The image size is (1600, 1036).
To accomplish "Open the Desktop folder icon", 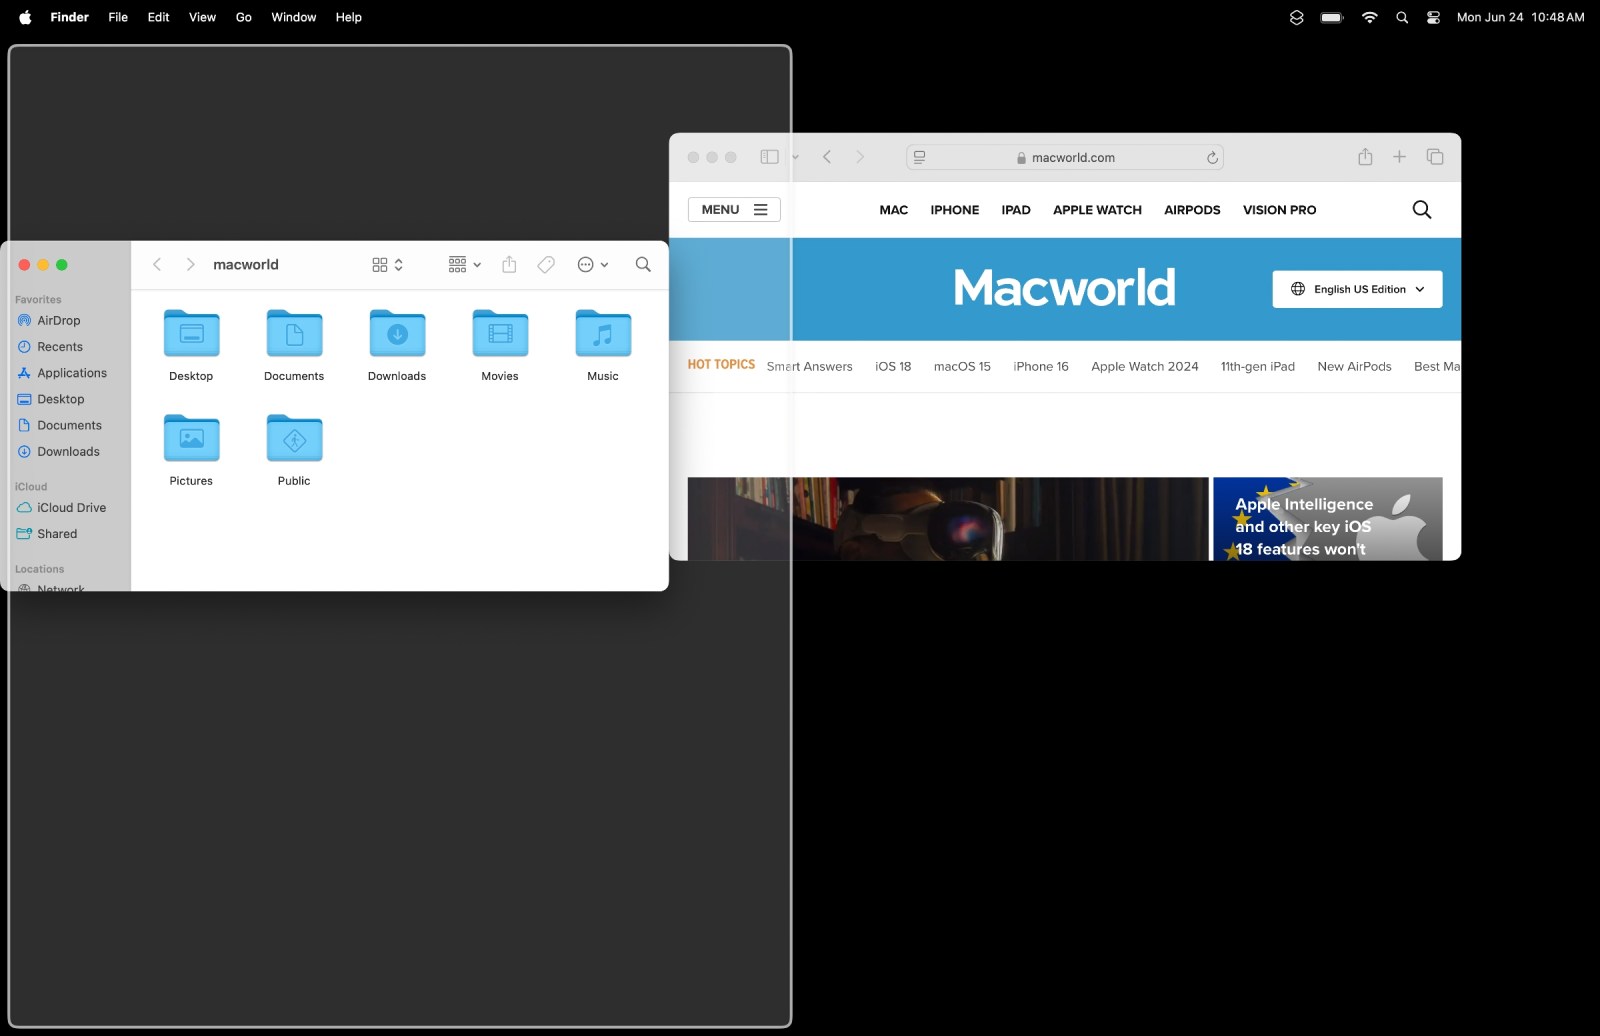I will [x=191, y=334].
